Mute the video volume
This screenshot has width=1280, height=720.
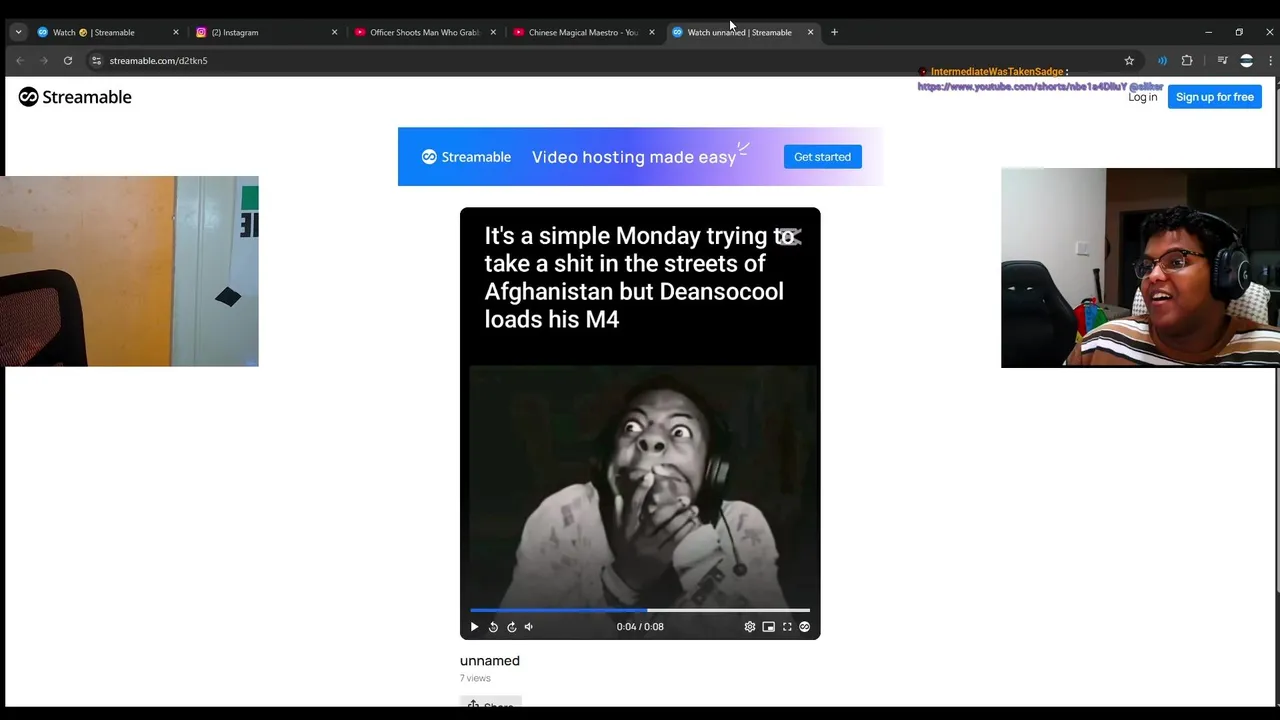click(x=529, y=627)
